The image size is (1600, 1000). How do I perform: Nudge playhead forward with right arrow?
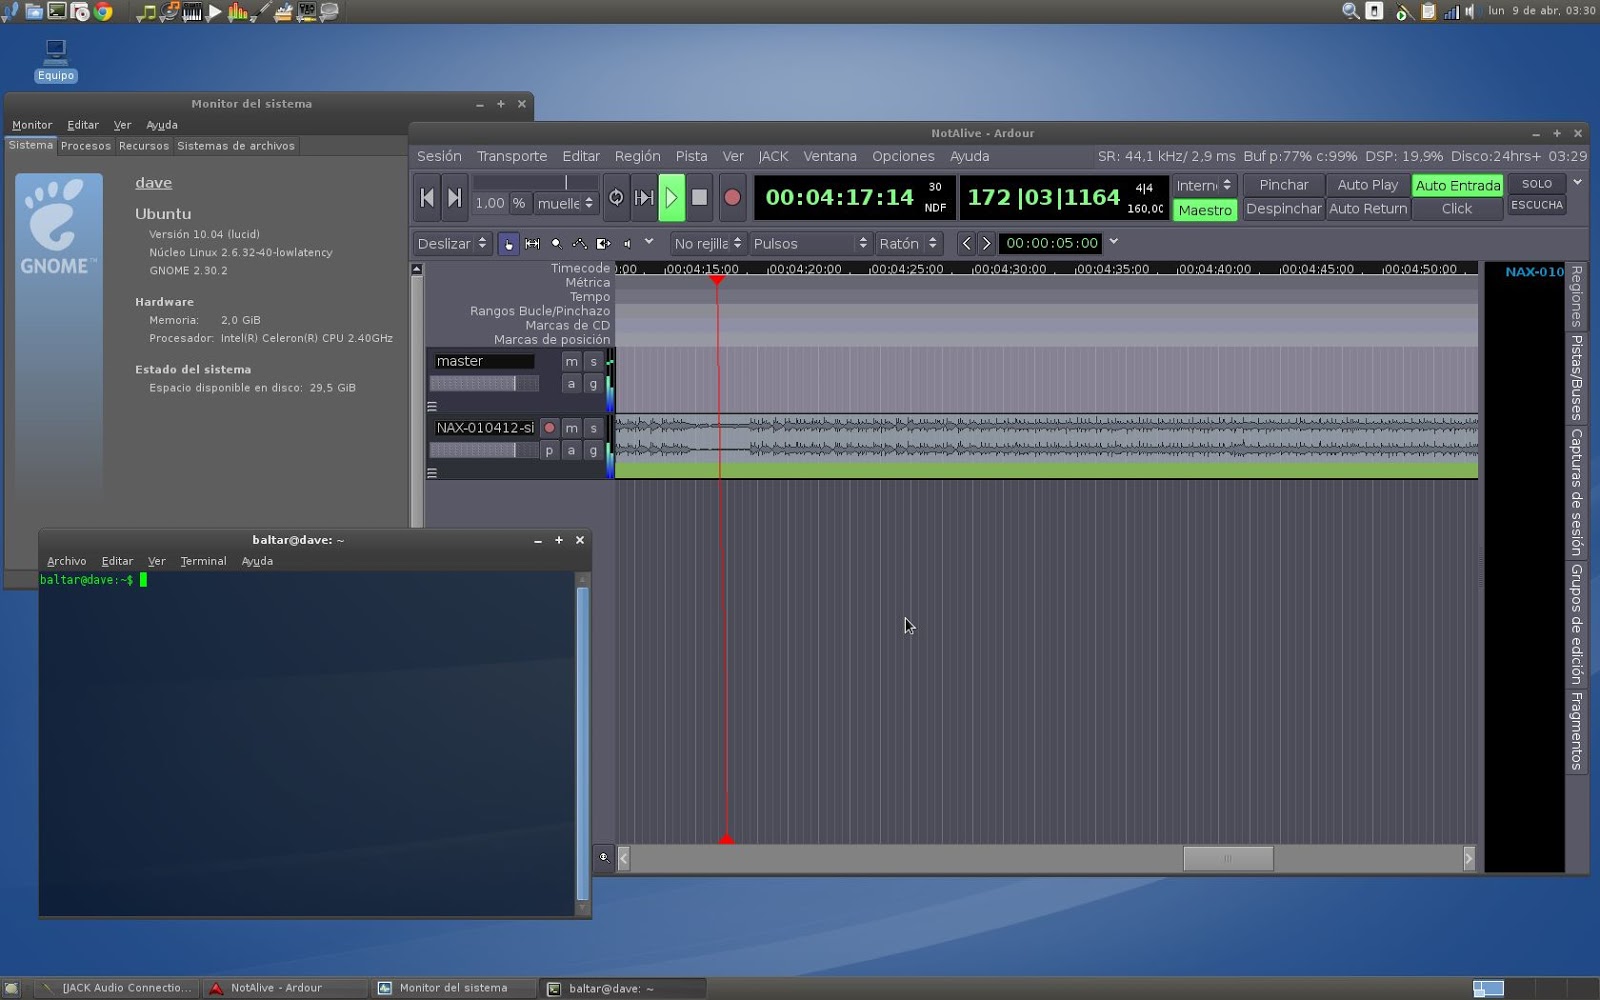[x=986, y=243]
